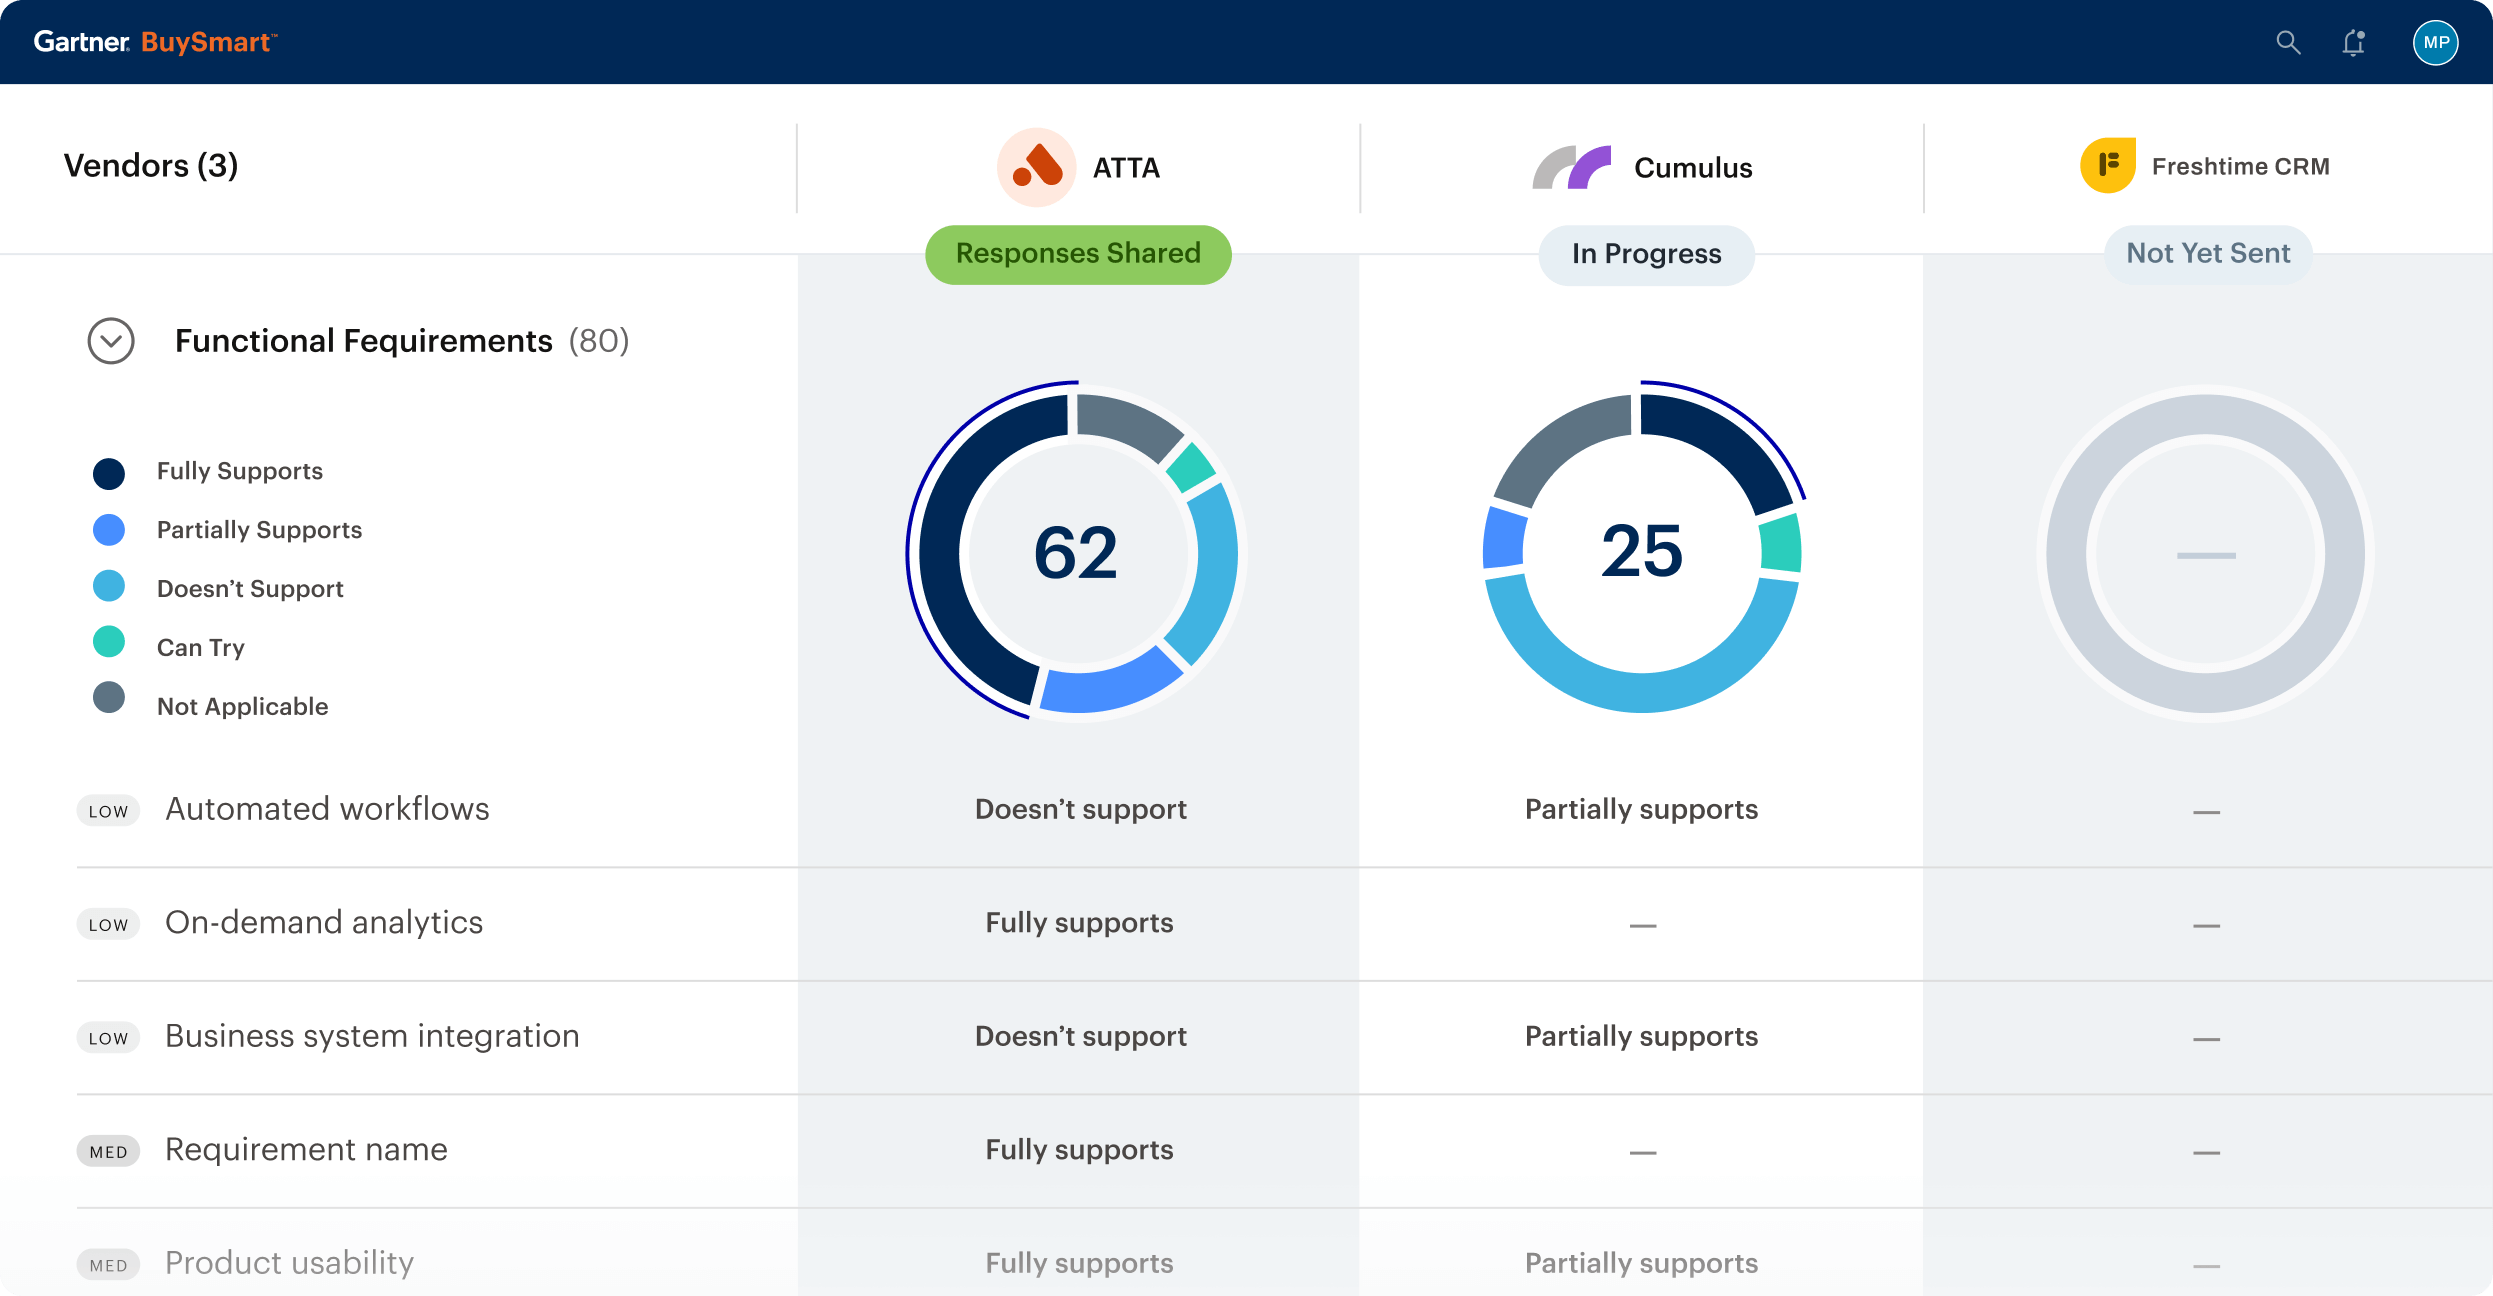This screenshot has height=1296, width=2493.
Task: Collapse the Functional Requirements section
Action: [110, 340]
